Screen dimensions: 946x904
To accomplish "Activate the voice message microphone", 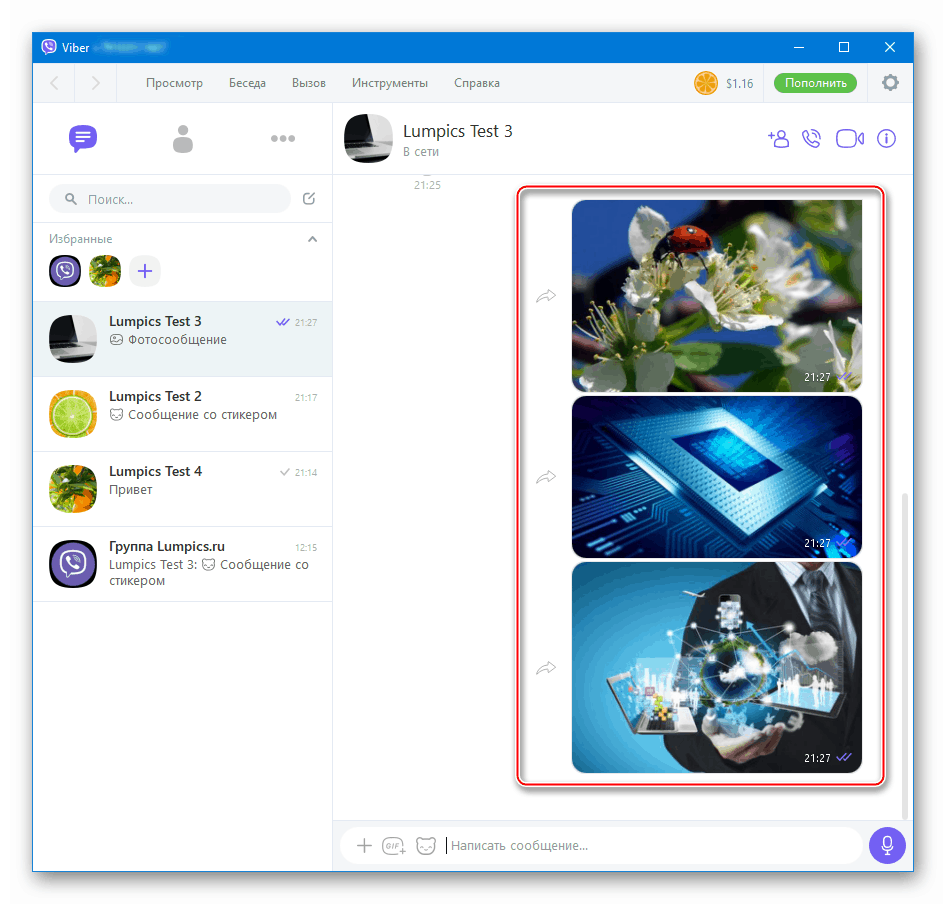I will 887,845.
